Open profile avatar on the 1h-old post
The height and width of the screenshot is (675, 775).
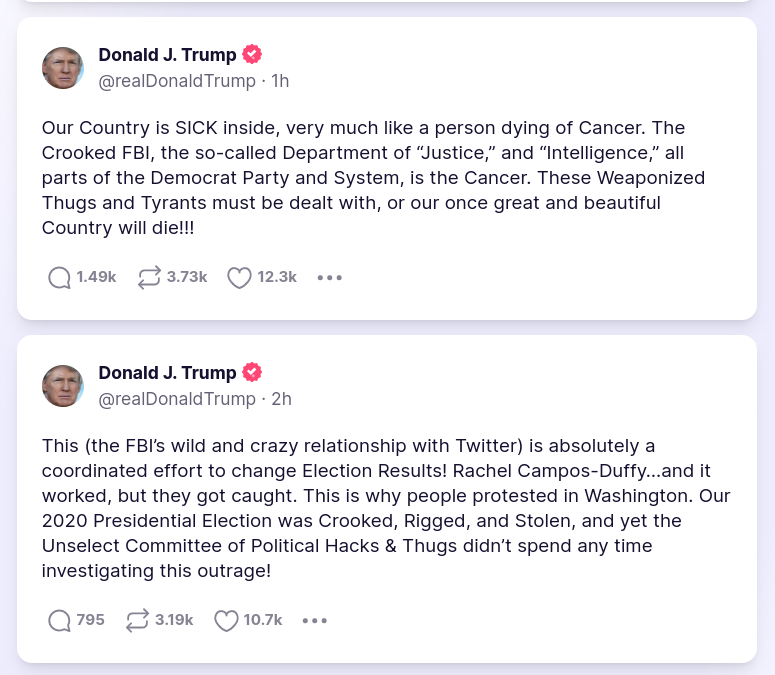63,68
